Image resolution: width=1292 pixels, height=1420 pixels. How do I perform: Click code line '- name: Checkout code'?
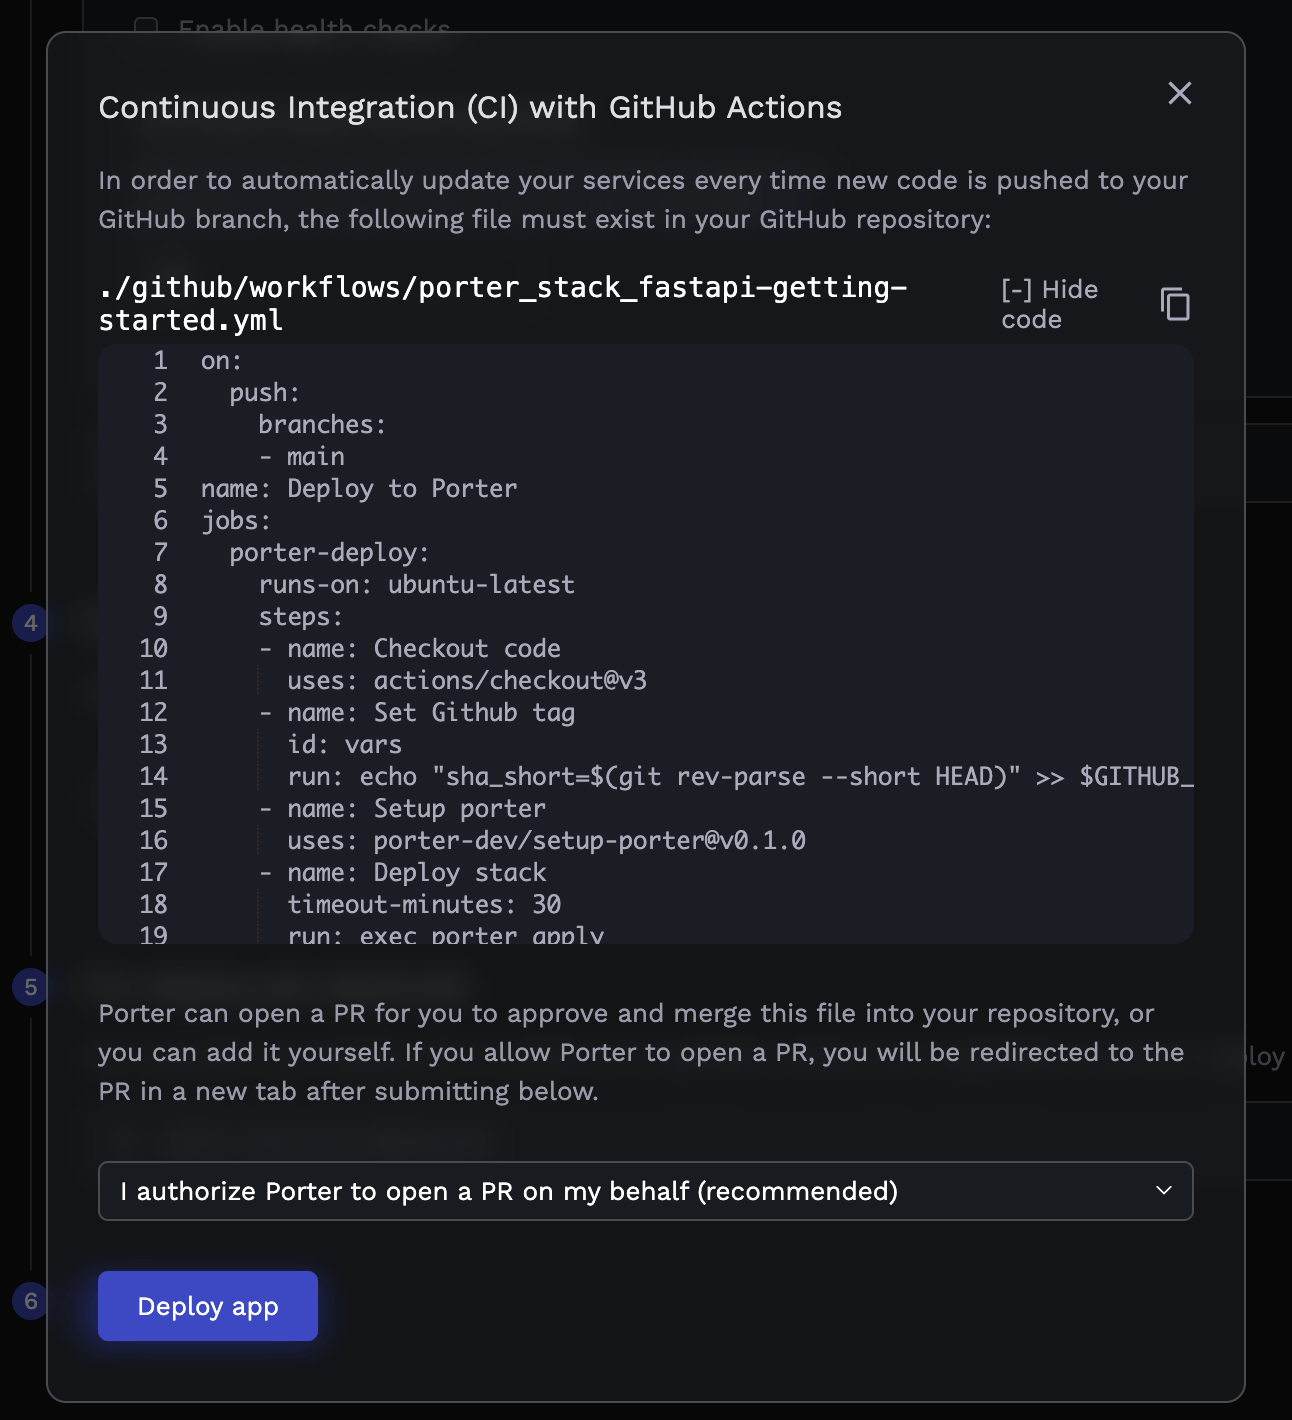(410, 649)
